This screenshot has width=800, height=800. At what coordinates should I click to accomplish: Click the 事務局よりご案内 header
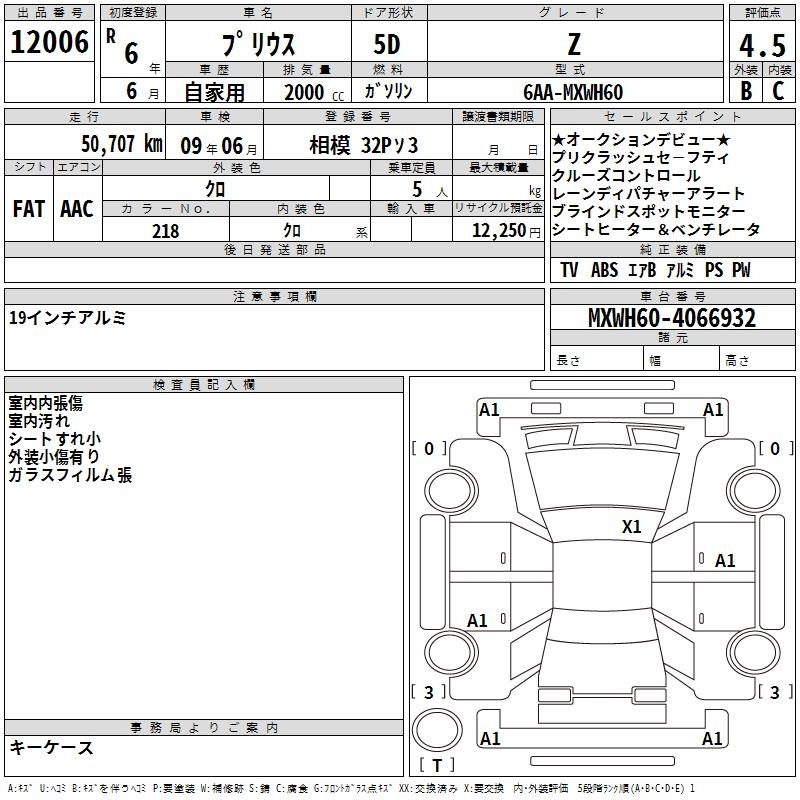point(204,728)
